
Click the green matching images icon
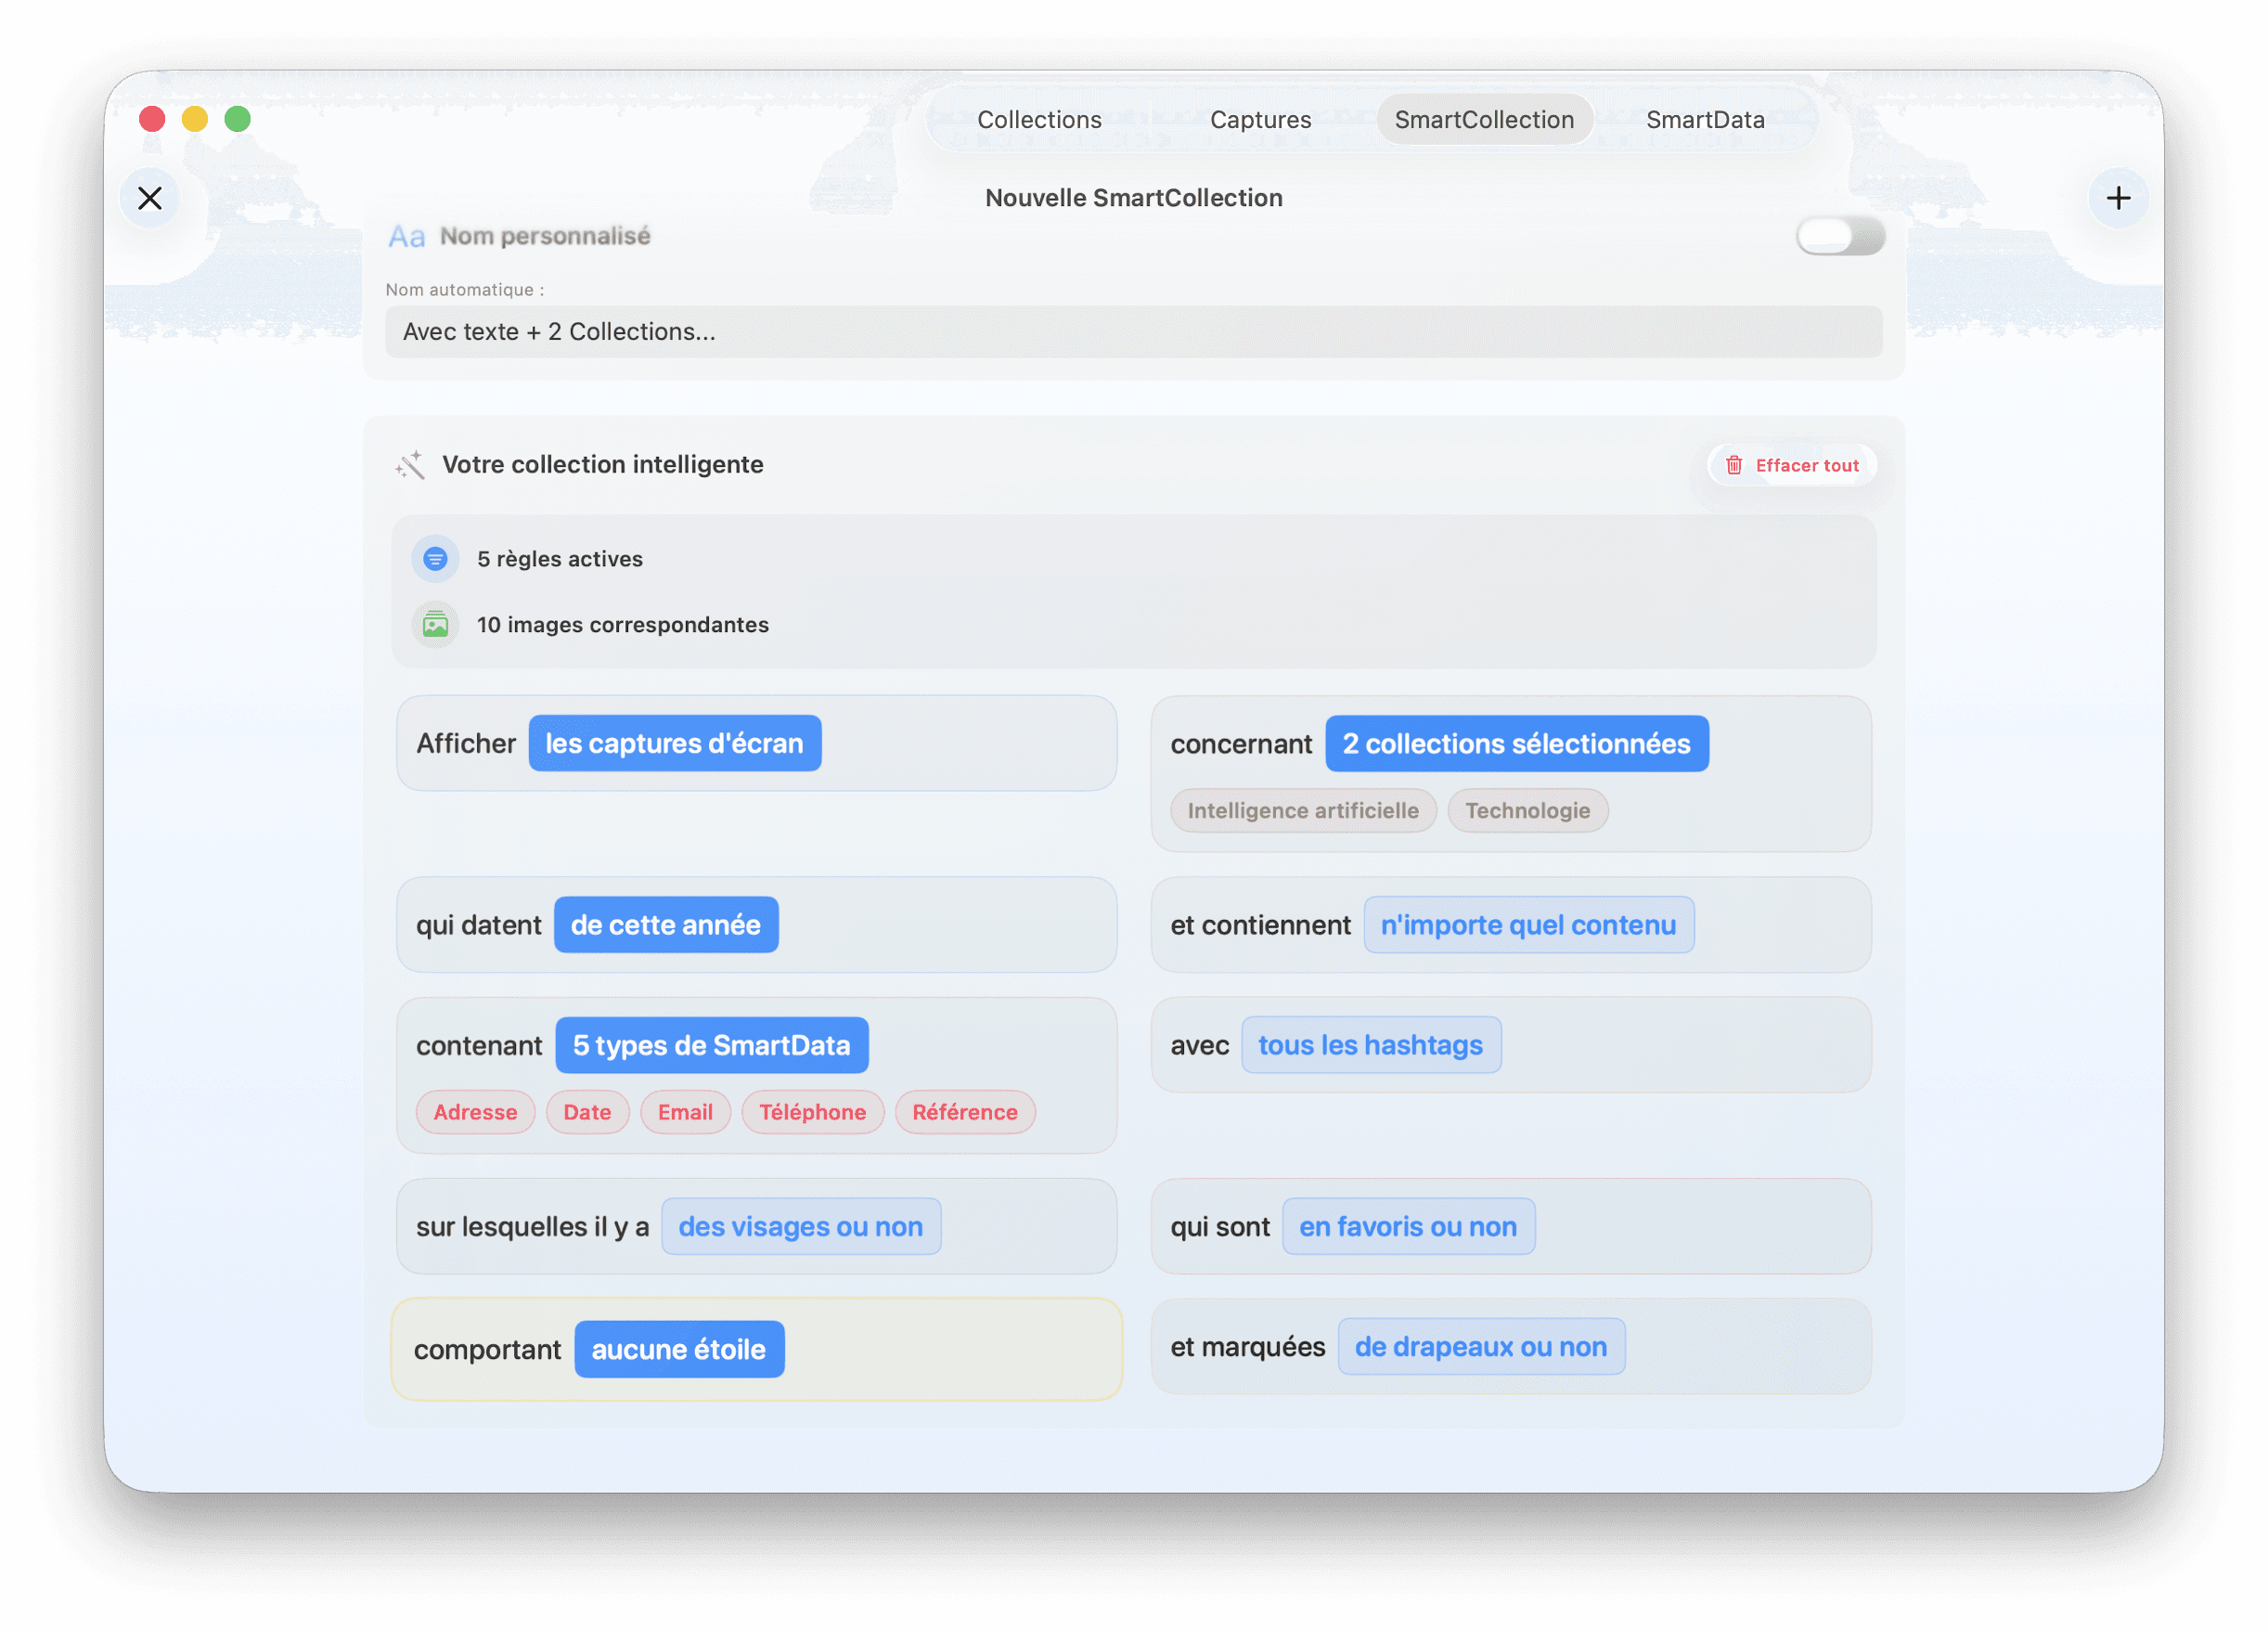pos(435,625)
